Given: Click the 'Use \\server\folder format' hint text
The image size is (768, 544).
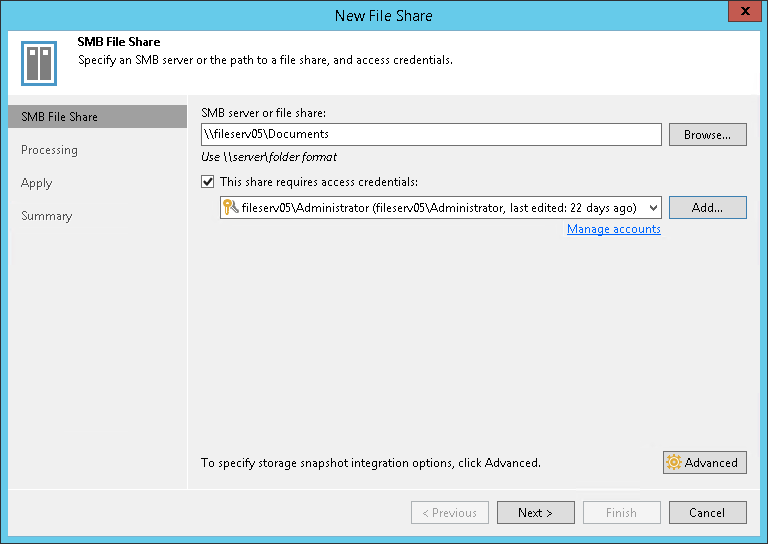Looking at the screenshot, I should click(x=269, y=157).
